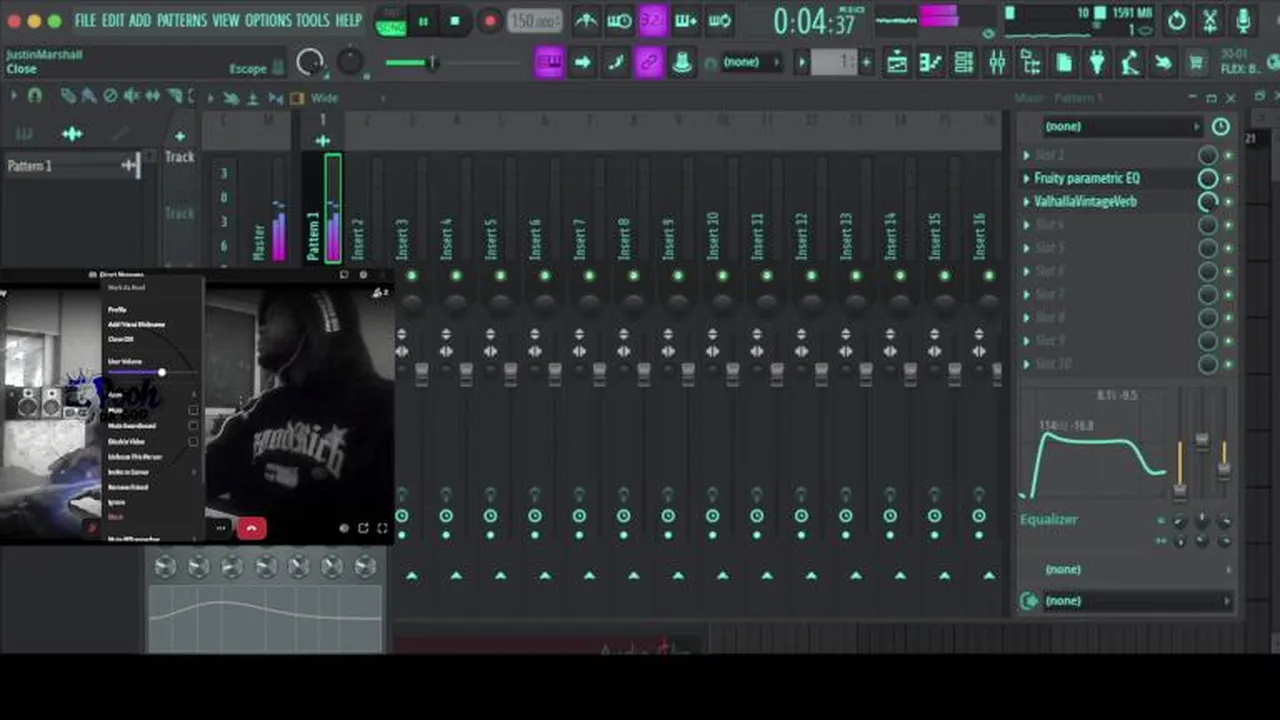This screenshot has width=1280, height=720.
Task: Expand Fruity parametric EQ slot arrow
Action: coord(1026,178)
